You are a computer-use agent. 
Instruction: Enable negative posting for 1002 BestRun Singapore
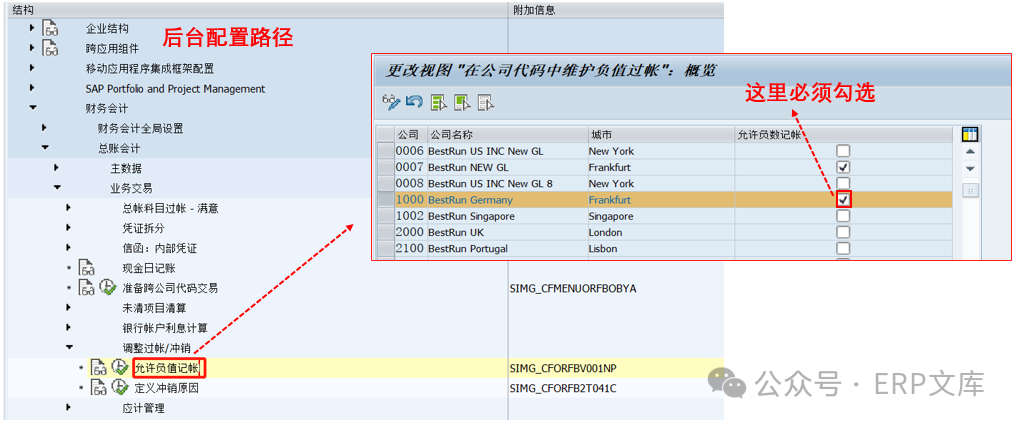pyautogui.click(x=843, y=216)
